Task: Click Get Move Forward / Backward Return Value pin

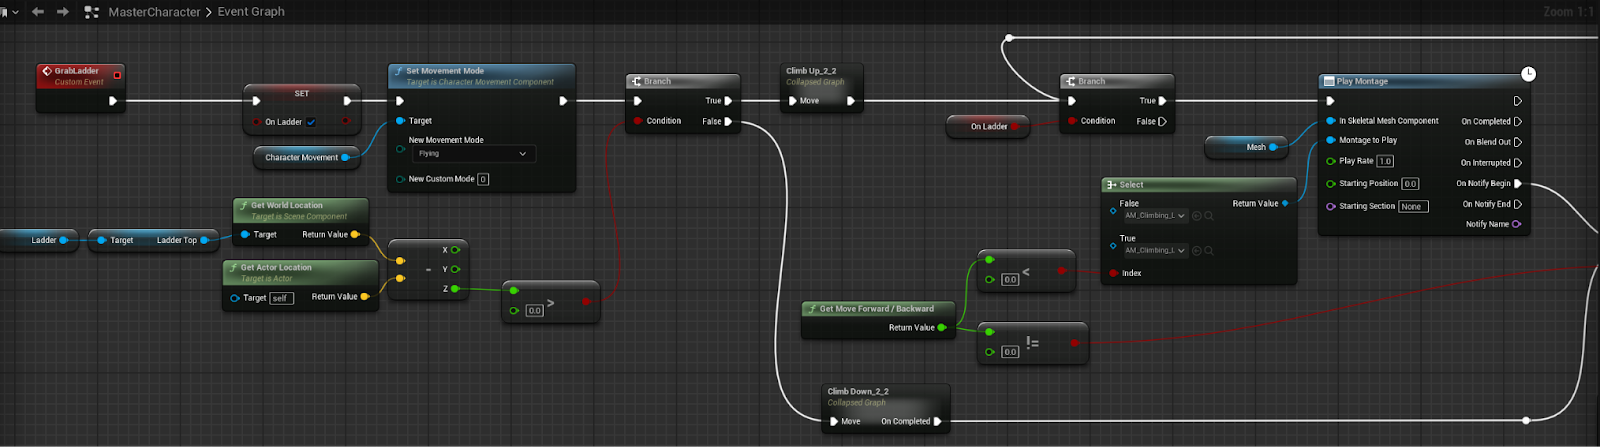Action: pos(942,328)
